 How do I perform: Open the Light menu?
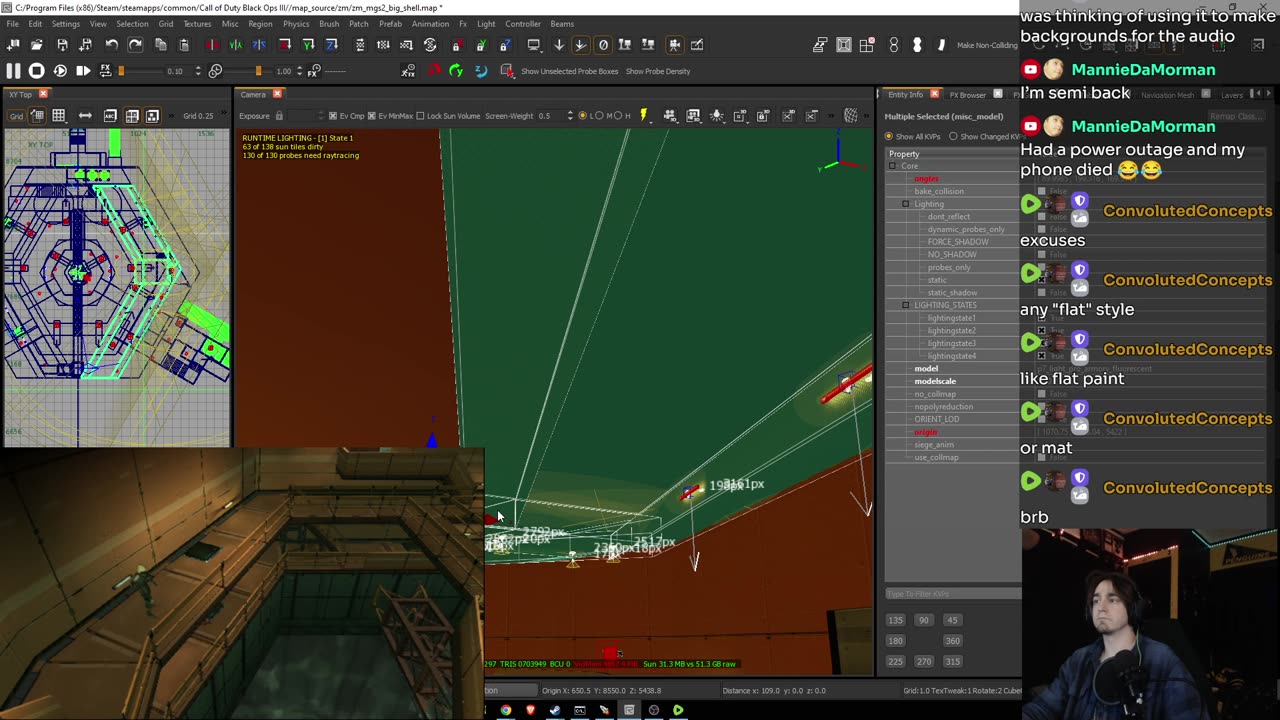pyautogui.click(x=486, y=24)
